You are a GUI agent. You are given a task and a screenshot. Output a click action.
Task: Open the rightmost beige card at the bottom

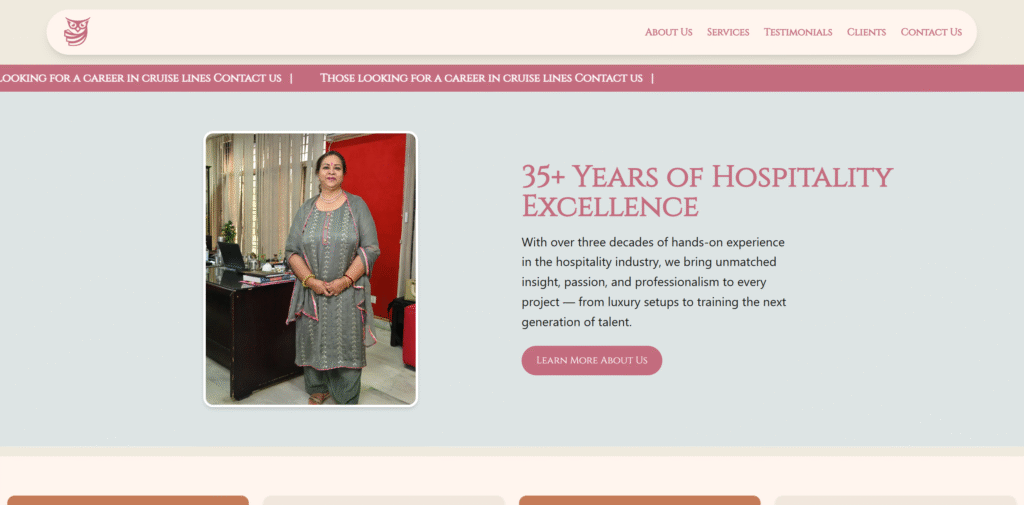click(x=895, y=500)
